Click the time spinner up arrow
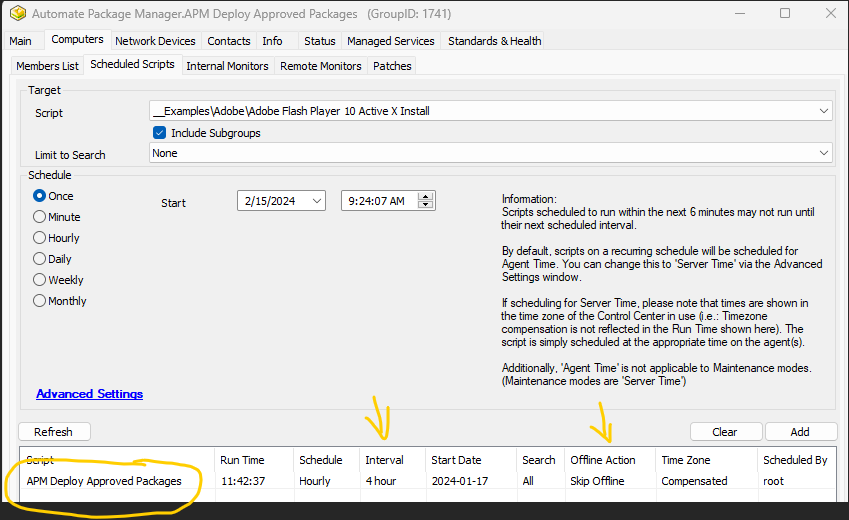 [426, 197]
